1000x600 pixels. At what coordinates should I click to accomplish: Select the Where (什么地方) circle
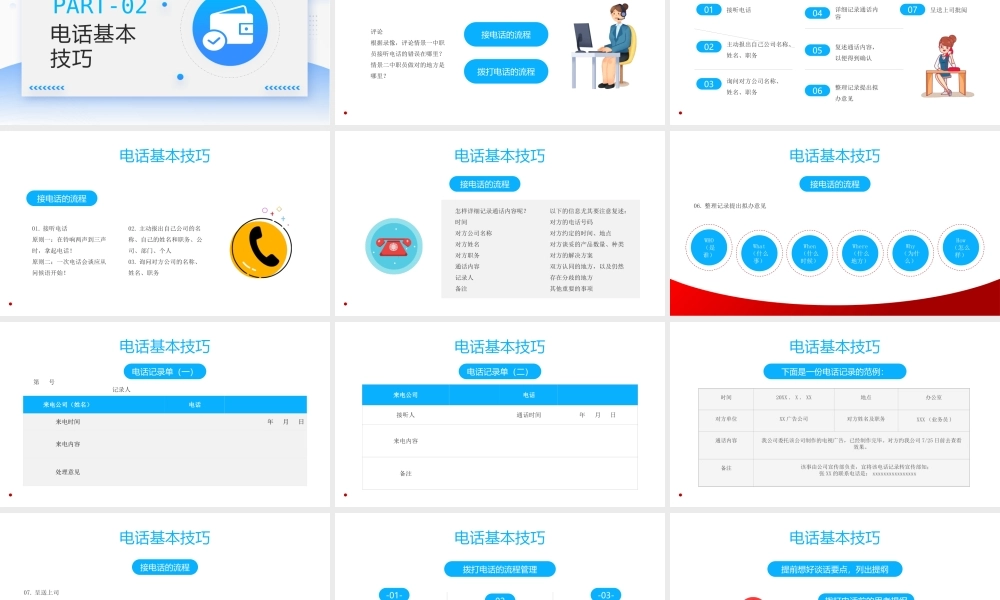860,253
